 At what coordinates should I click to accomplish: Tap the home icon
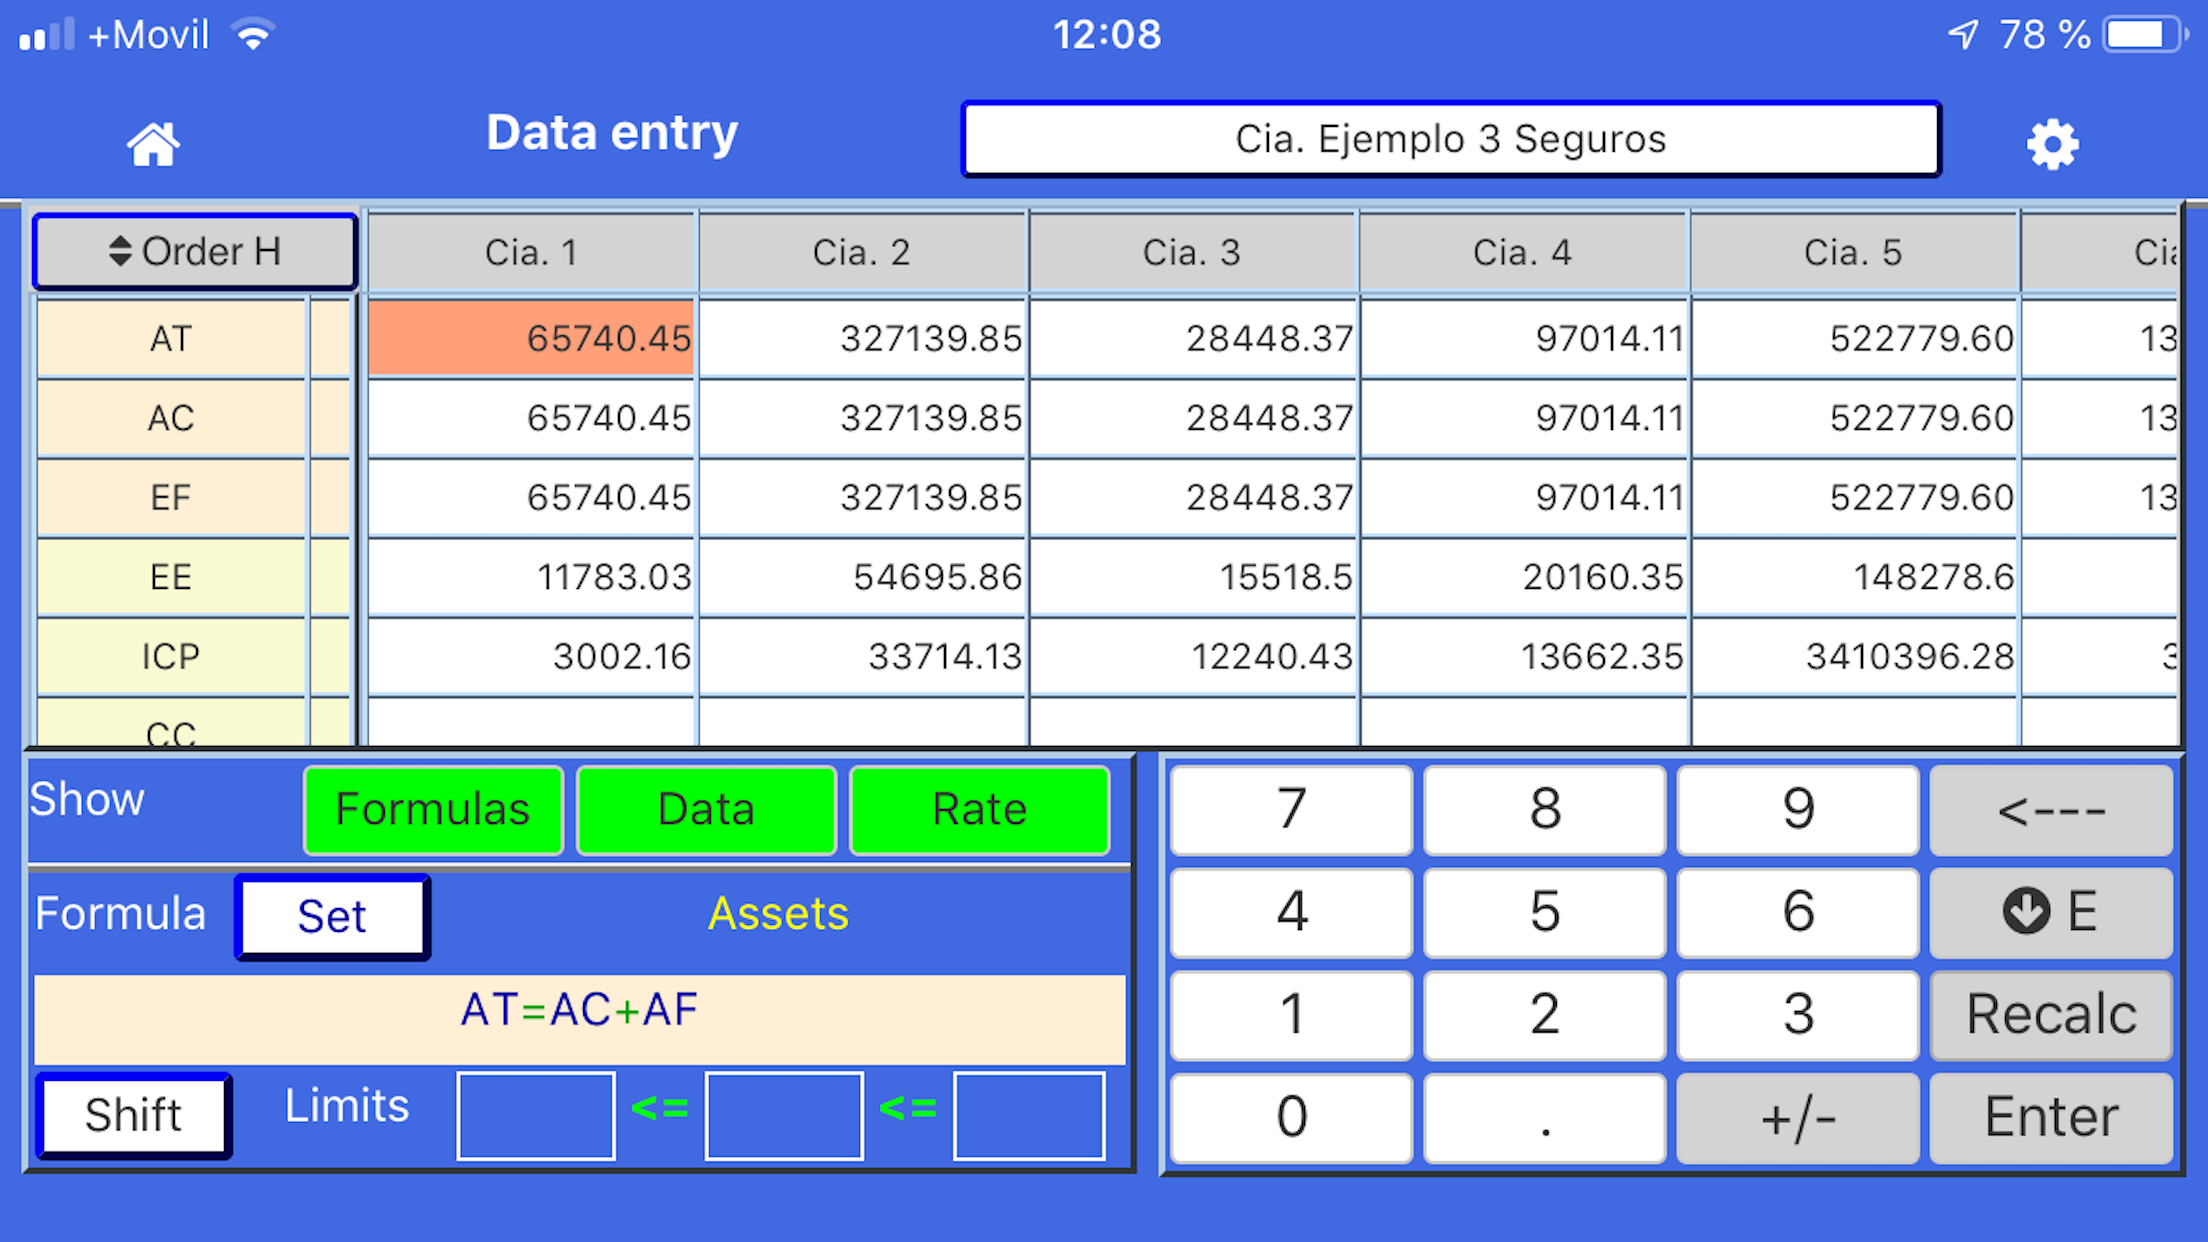click(x=153, y=144)
